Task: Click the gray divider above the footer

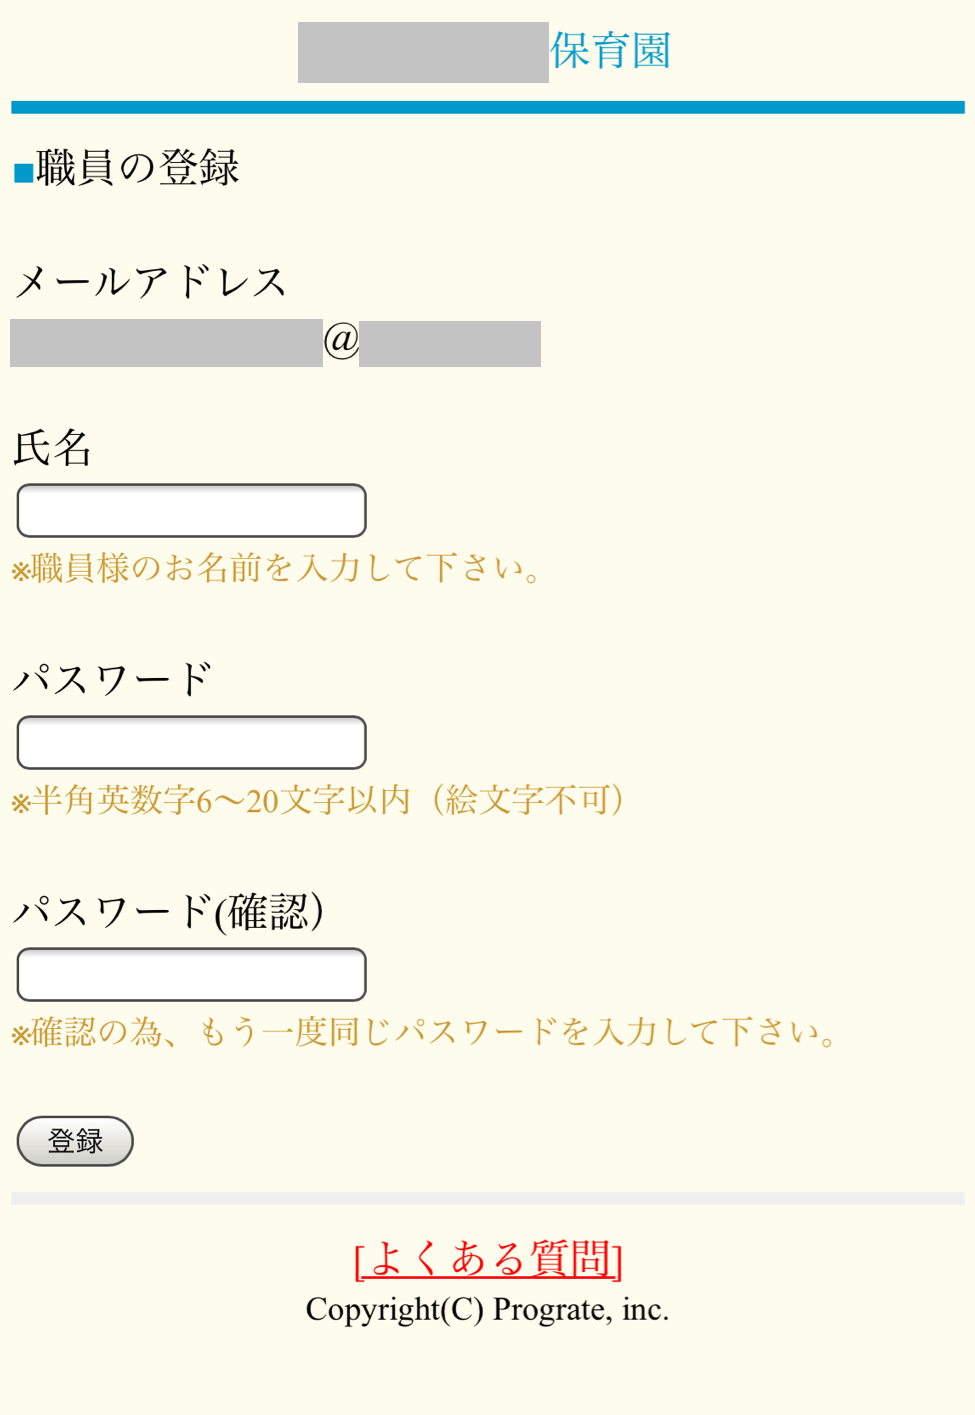Action: (x=488, y=1198)
